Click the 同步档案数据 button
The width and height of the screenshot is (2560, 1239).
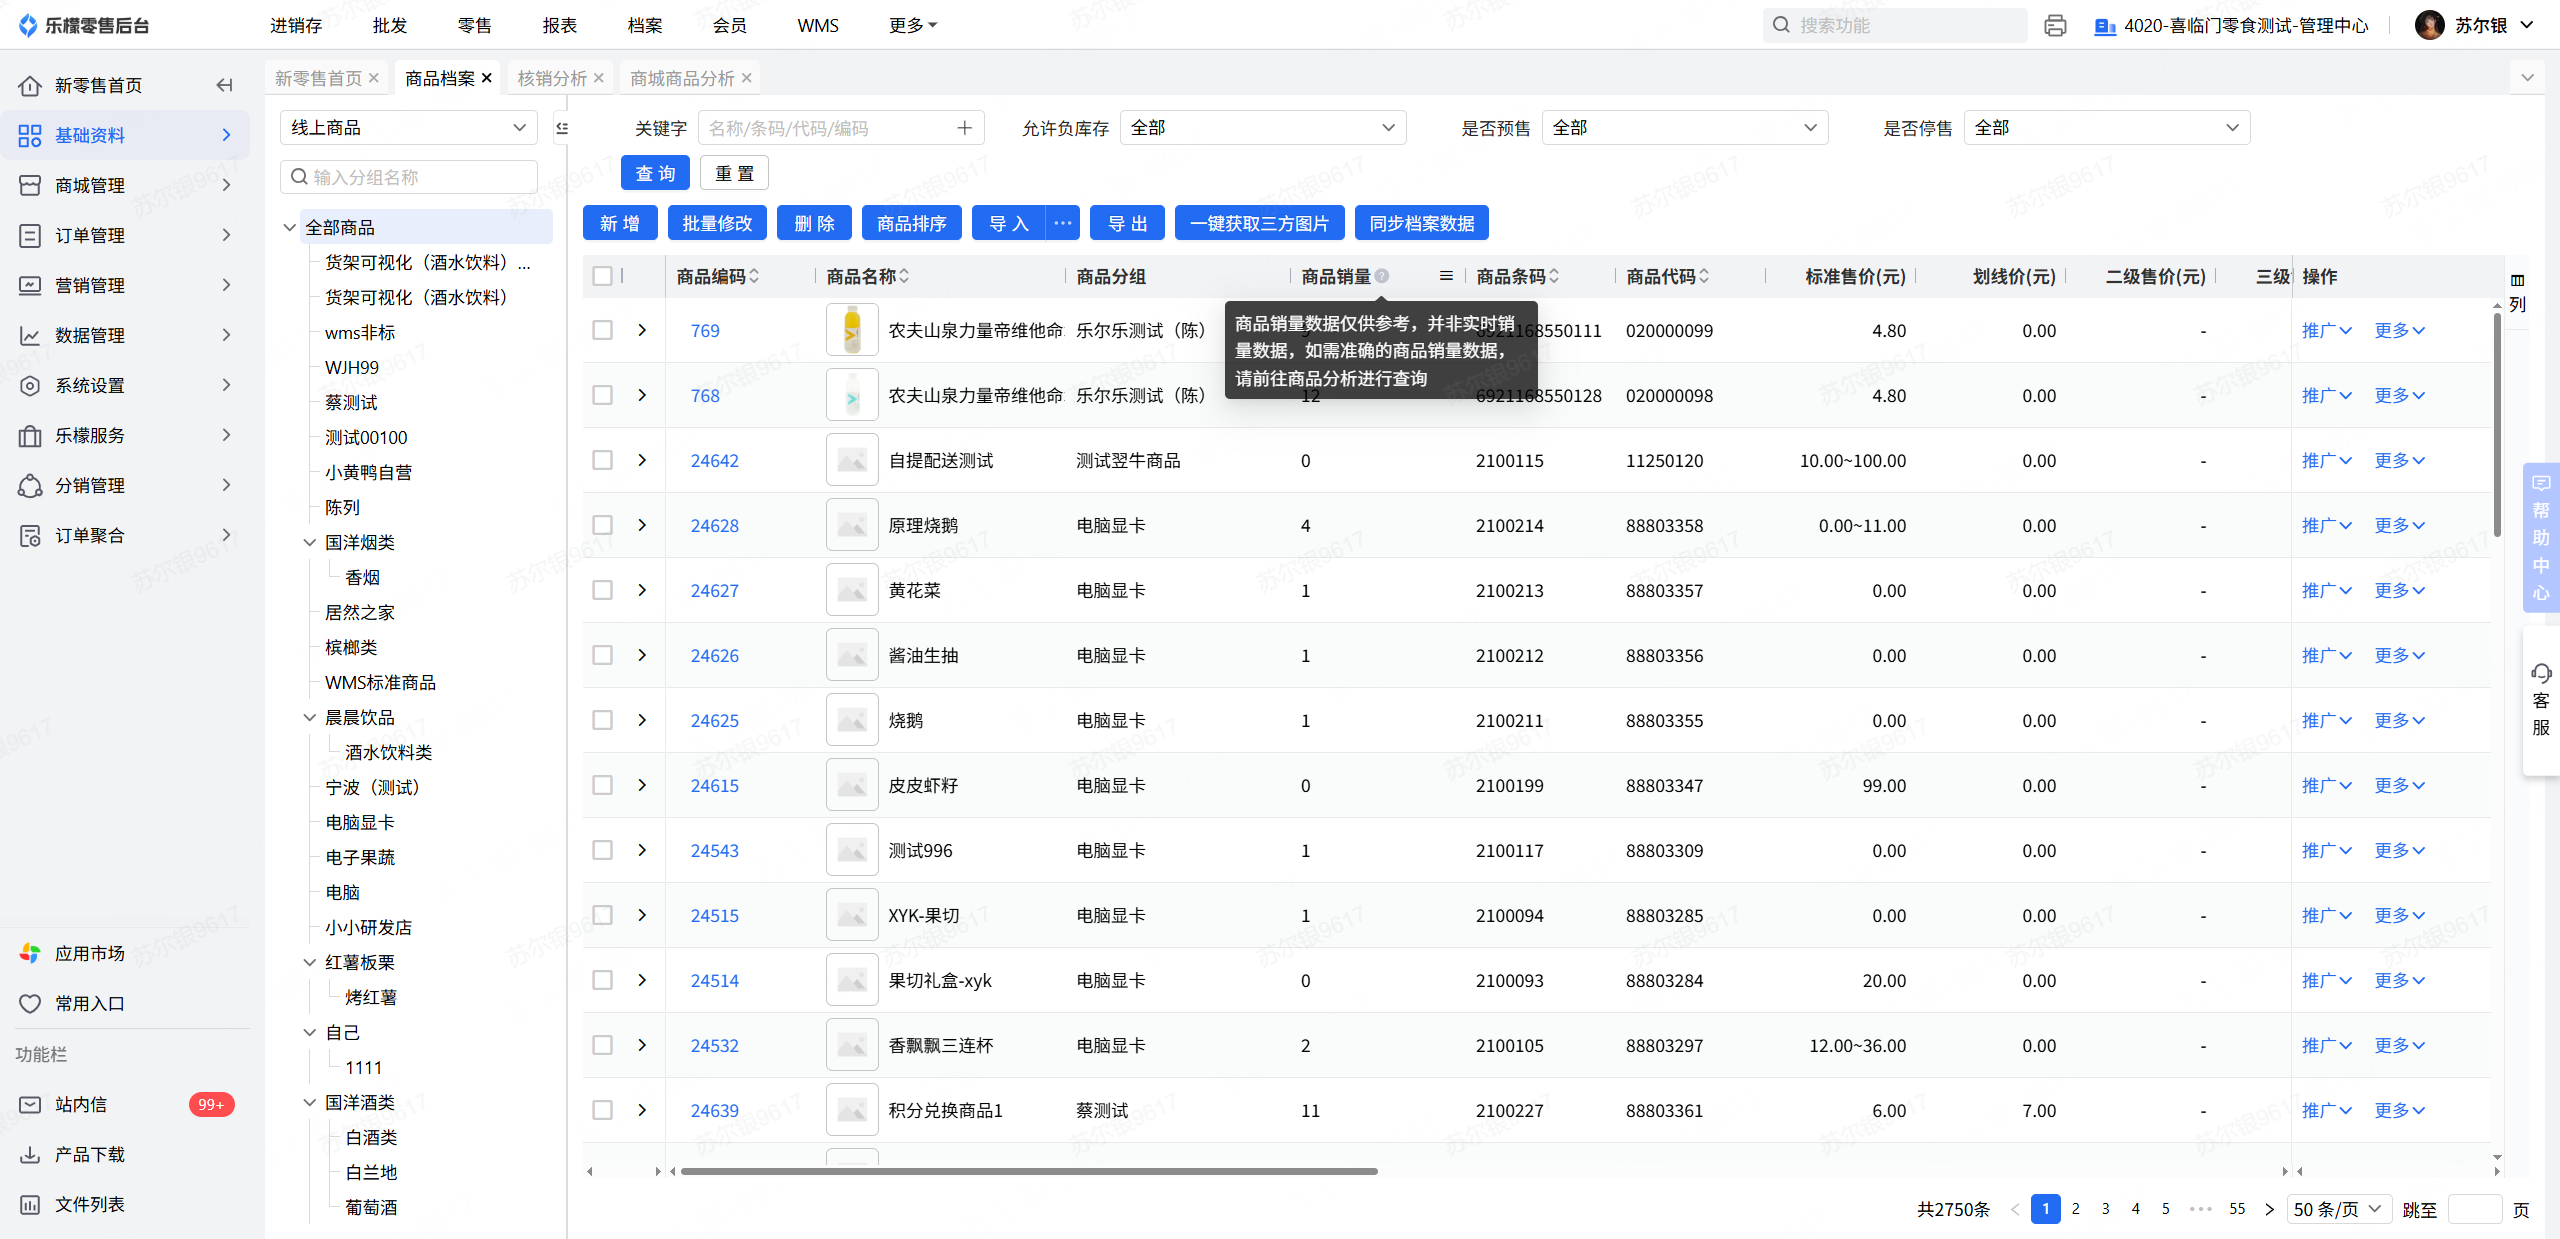pos(1421,223)
